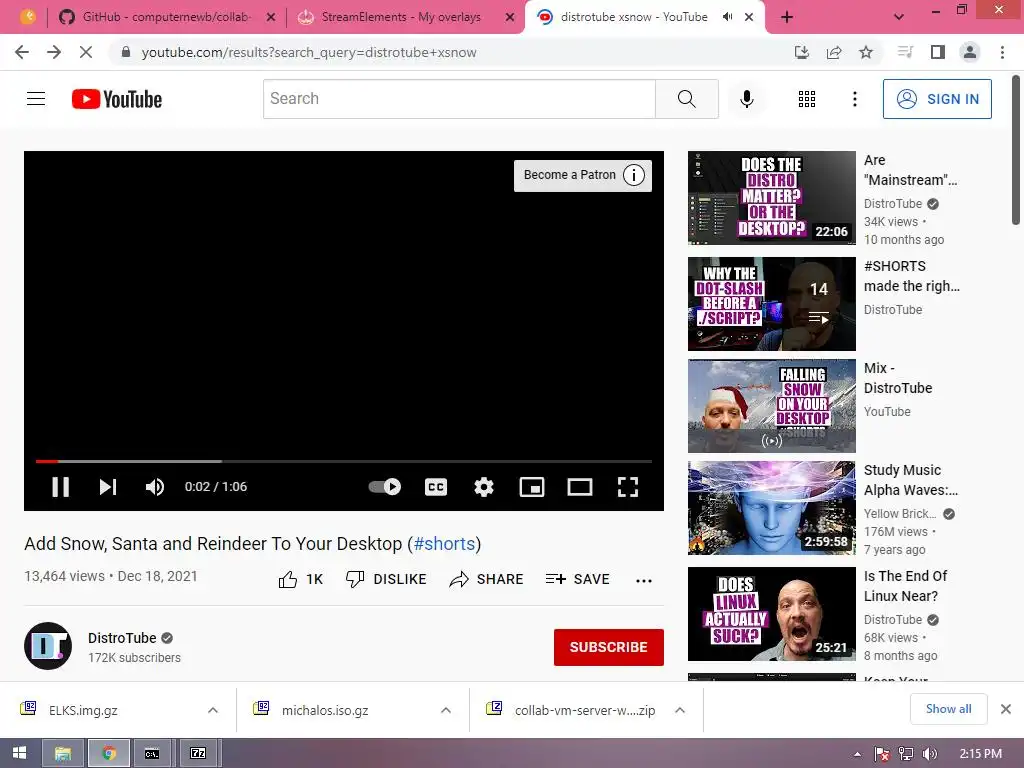Open the YouTube guide hamburger menu
Screen dimensions: 1024x768
point(36,99)
